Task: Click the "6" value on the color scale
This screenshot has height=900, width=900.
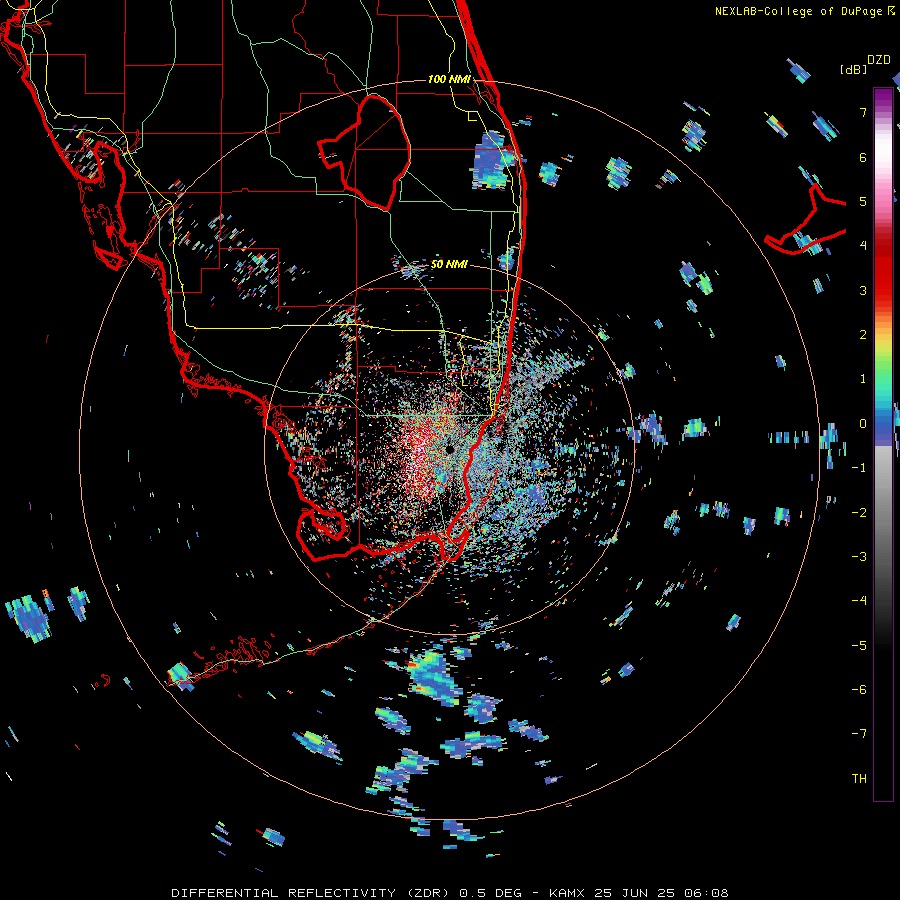Action: [x=863, y=157]
